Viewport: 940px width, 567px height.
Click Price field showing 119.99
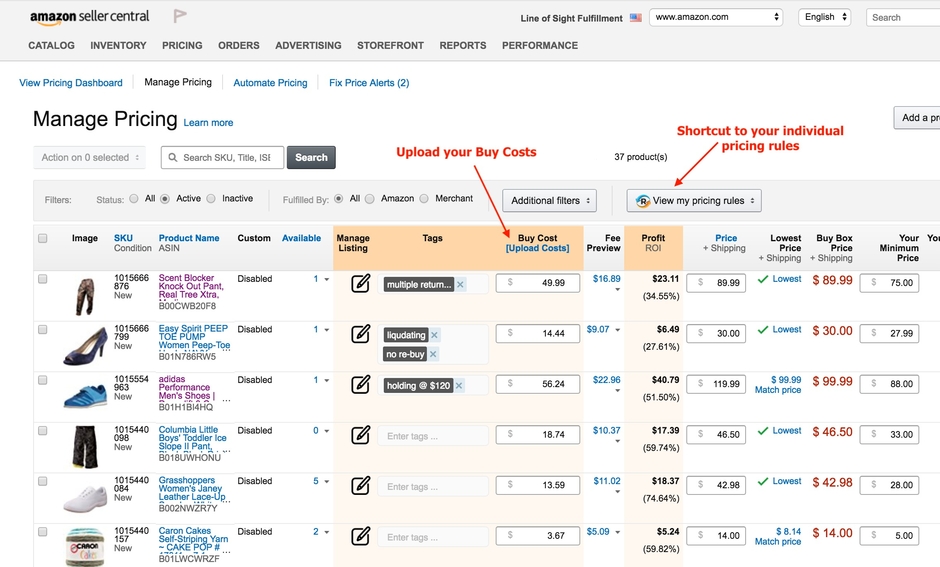coord(716,384)
